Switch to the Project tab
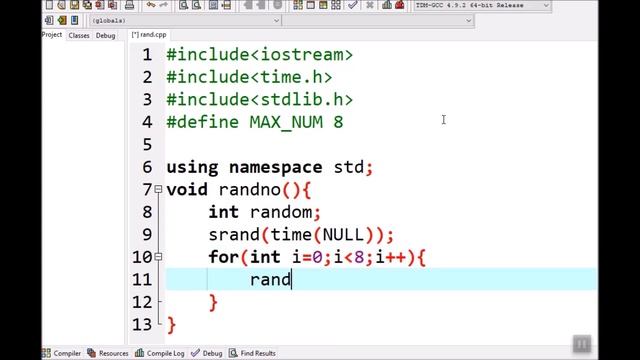 [x=52, y=35]
